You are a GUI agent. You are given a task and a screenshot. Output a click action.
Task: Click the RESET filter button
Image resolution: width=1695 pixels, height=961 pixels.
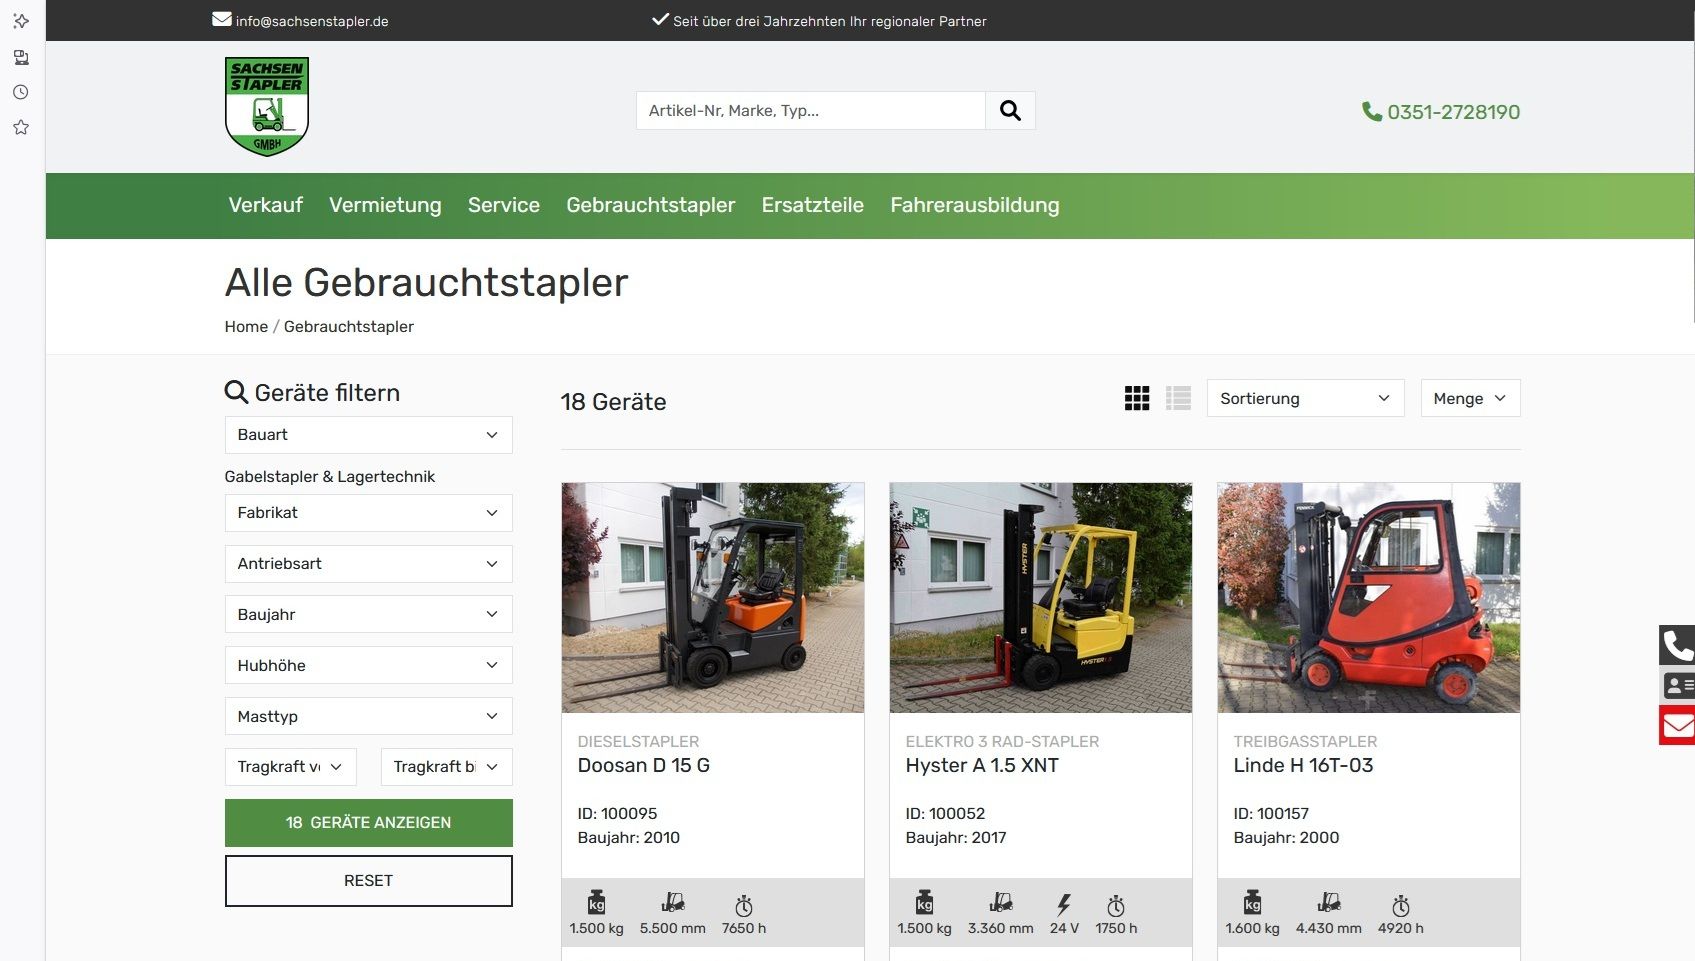coord(368,881)
